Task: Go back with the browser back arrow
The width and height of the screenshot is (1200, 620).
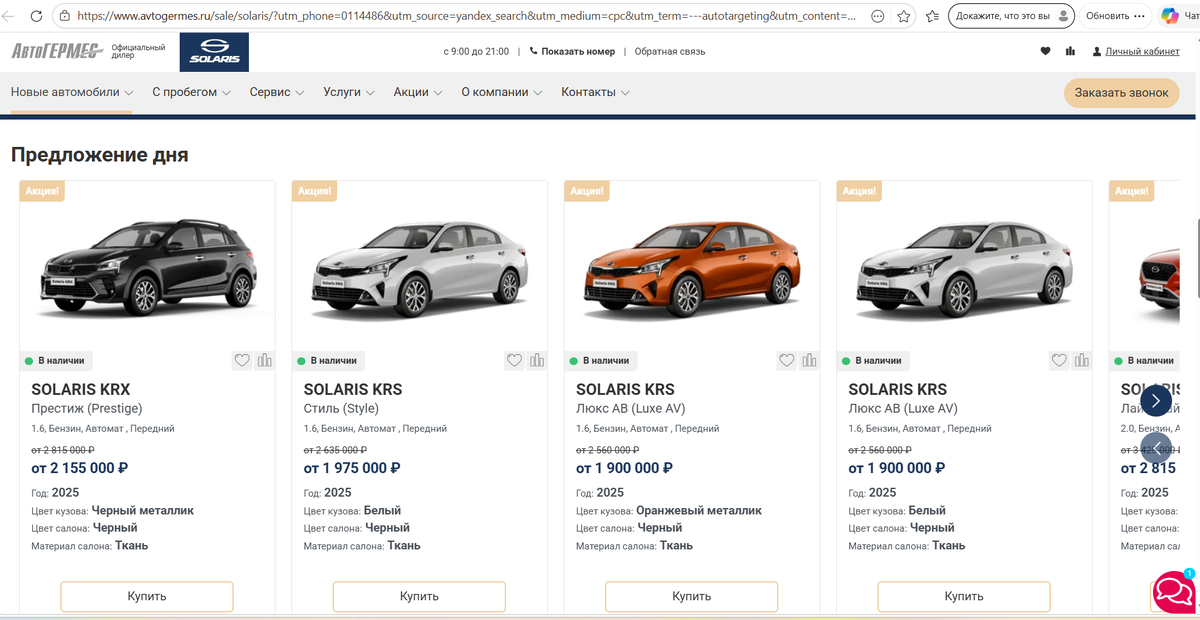Action: click(x=9, y=17)
